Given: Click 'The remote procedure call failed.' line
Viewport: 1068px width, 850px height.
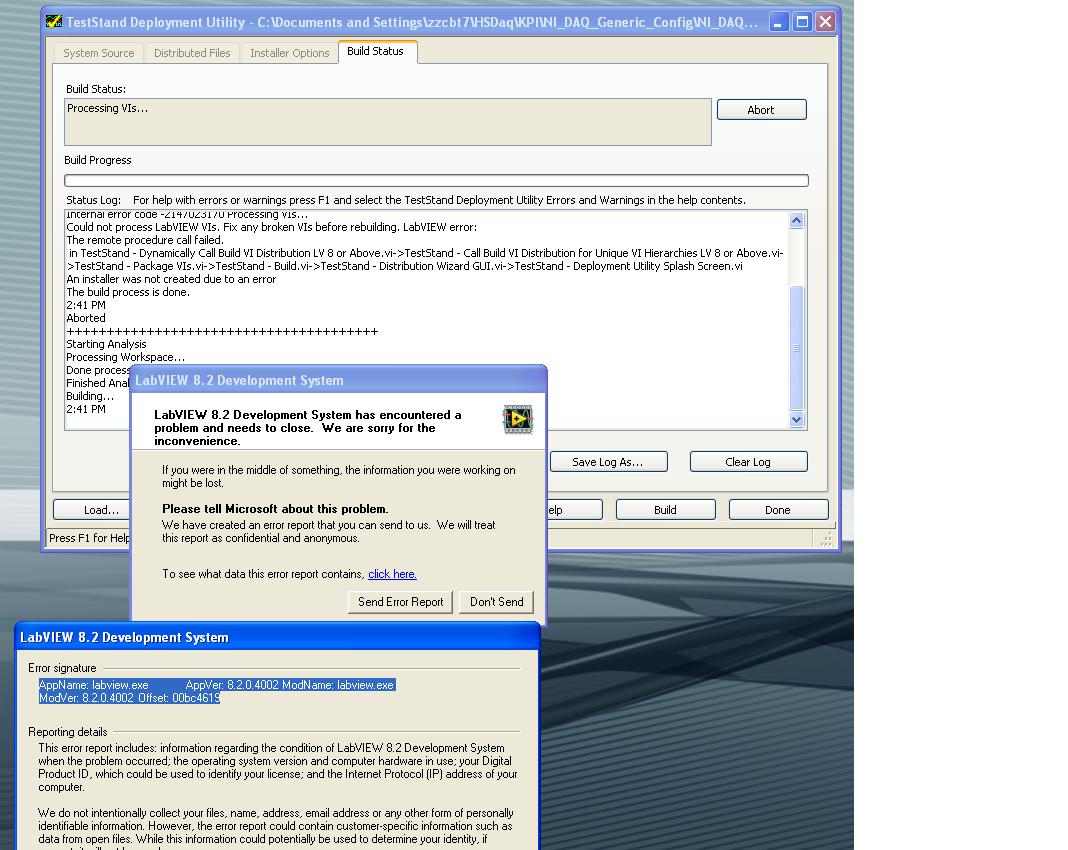Looking at the screenshot, I should point(145,240).
